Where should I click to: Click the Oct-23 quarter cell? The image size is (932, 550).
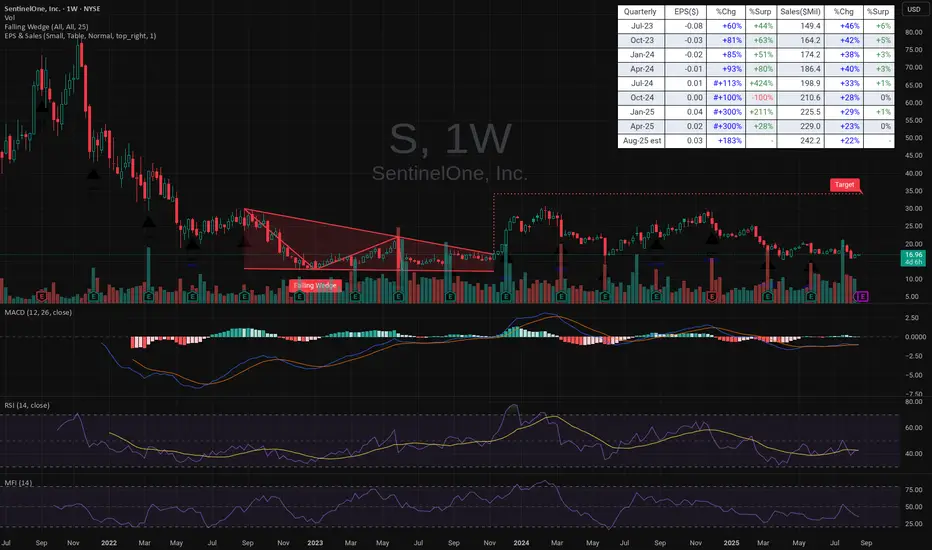641,40
